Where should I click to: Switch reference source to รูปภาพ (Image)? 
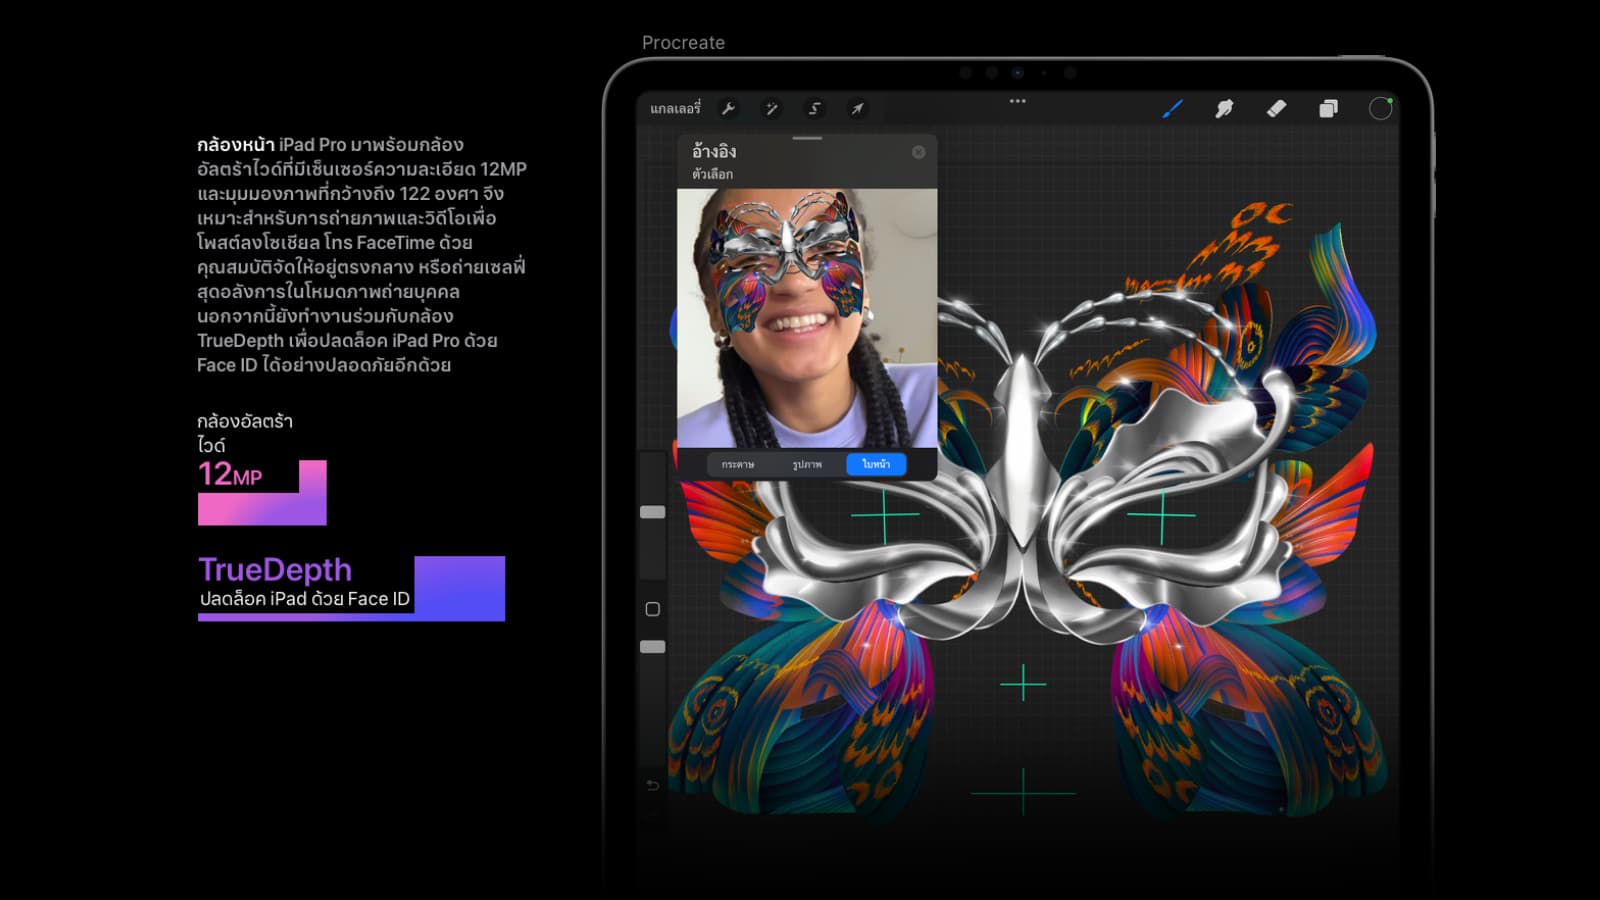coord(807,464)
